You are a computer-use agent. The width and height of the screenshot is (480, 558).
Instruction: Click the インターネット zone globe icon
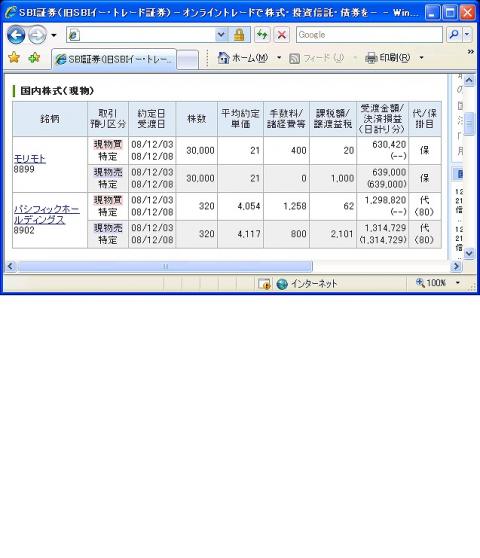(282, 284)
